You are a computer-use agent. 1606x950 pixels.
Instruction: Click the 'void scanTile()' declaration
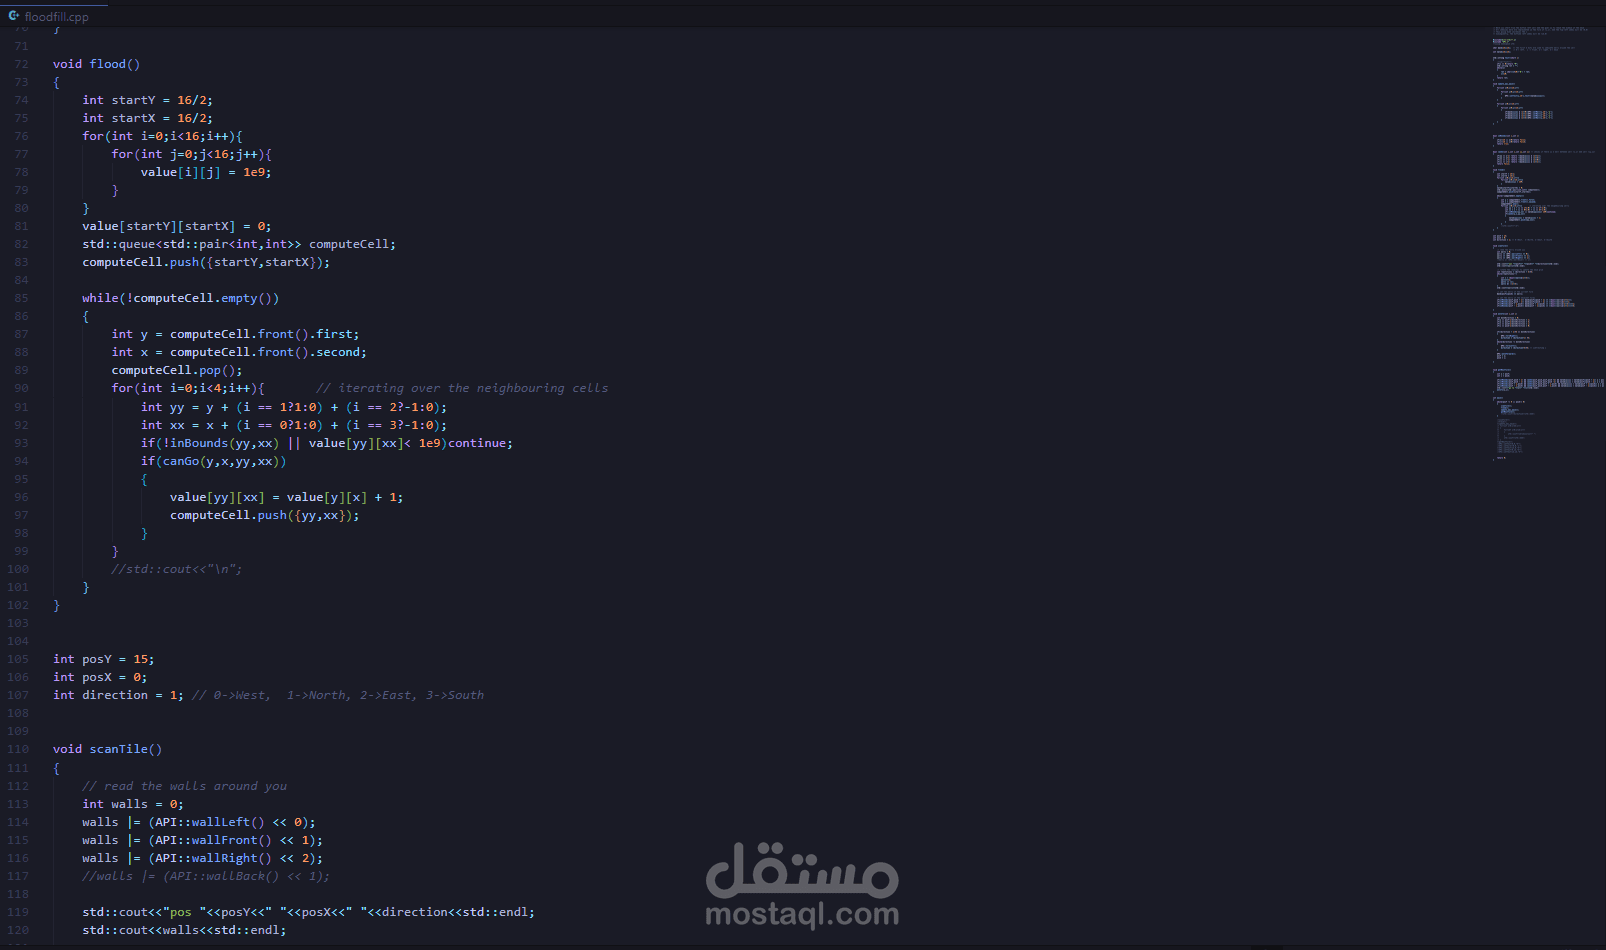coord(107,749)
